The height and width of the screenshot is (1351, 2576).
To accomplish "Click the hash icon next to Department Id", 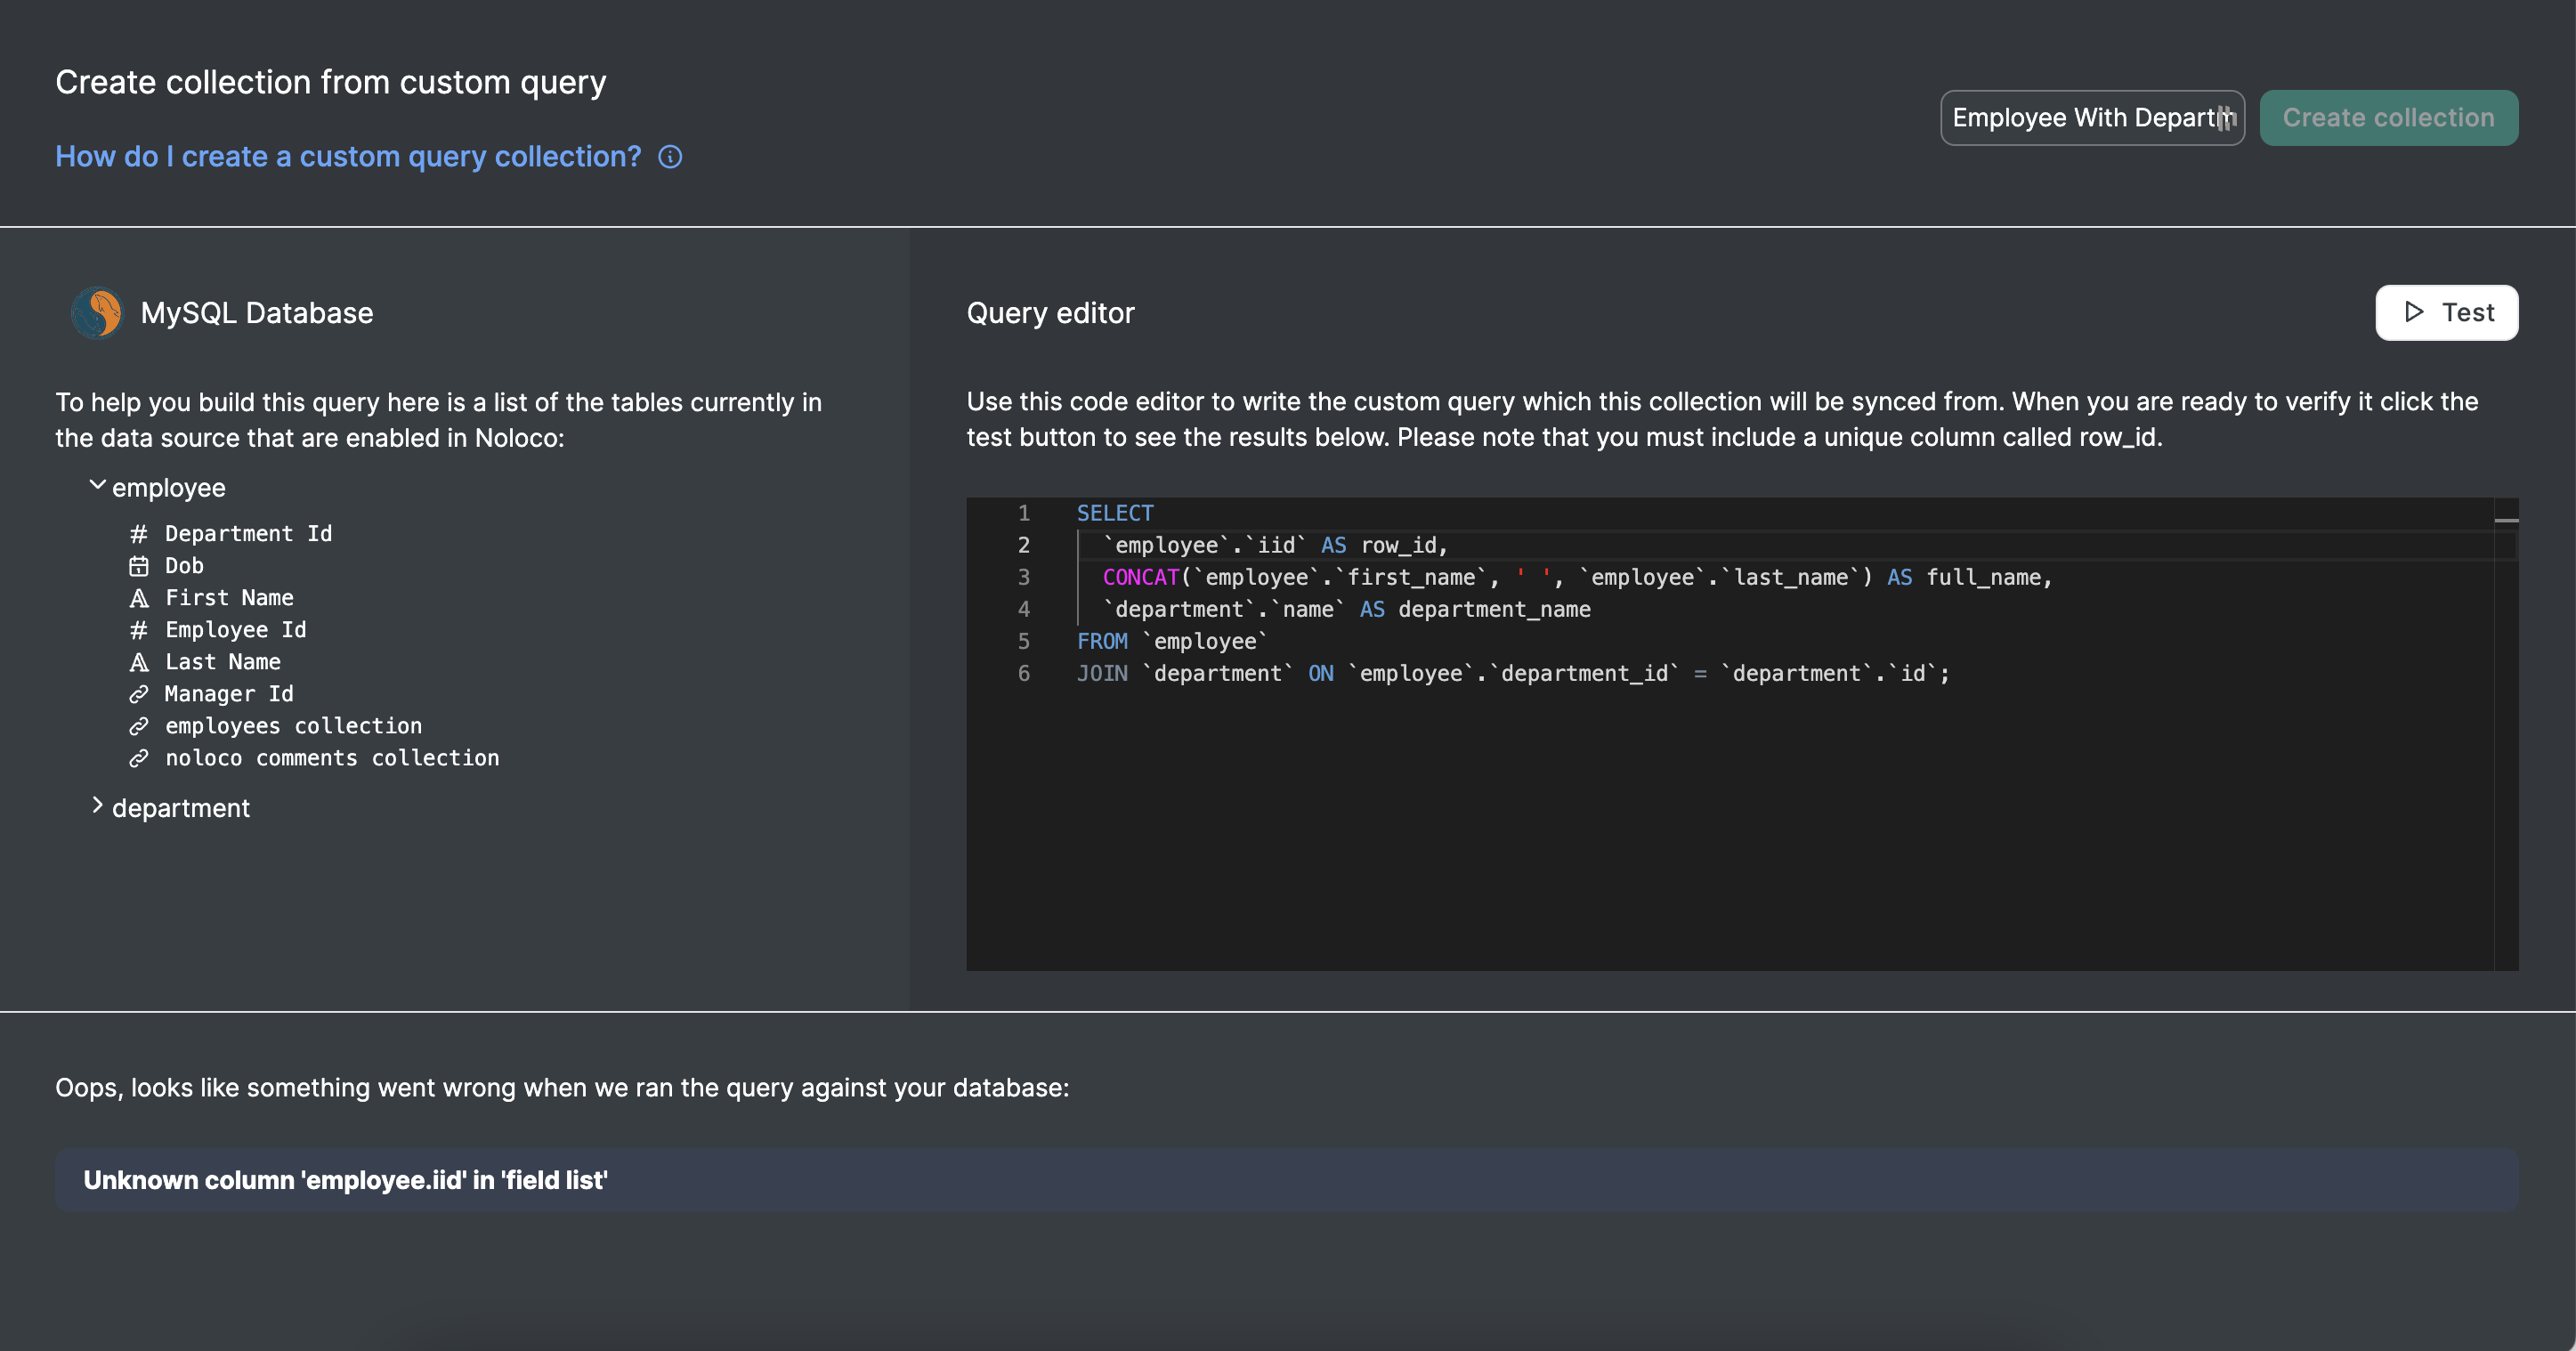I will (139, 534).
